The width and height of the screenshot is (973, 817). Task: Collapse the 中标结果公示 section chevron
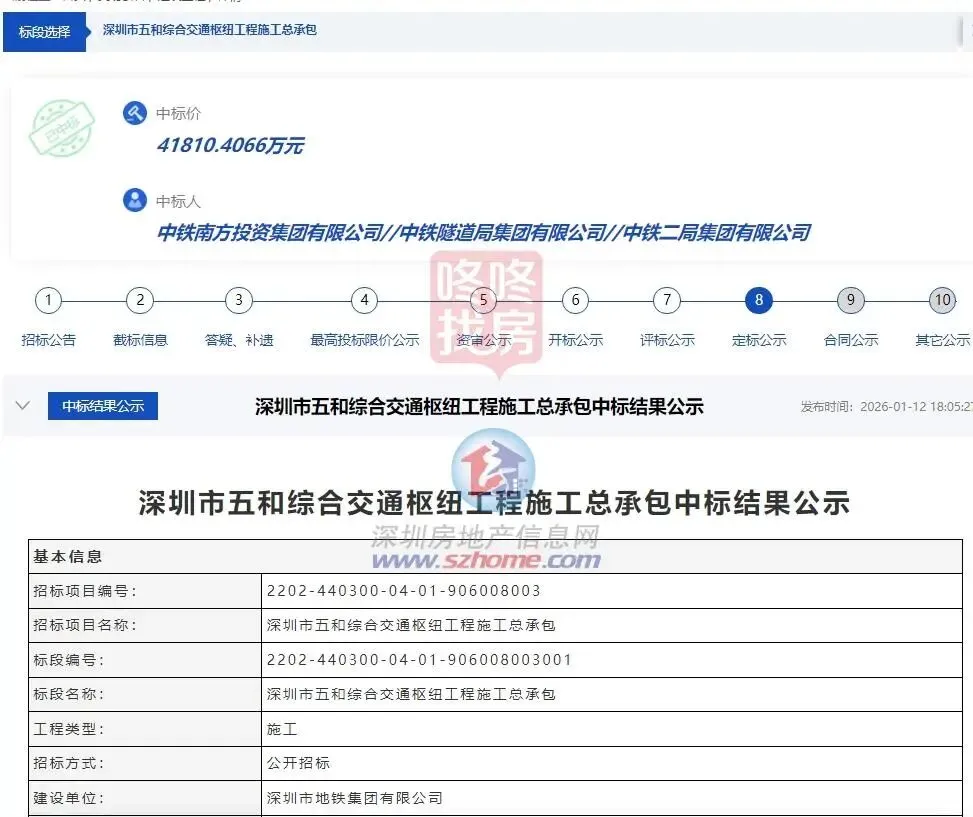coord(22,406)
